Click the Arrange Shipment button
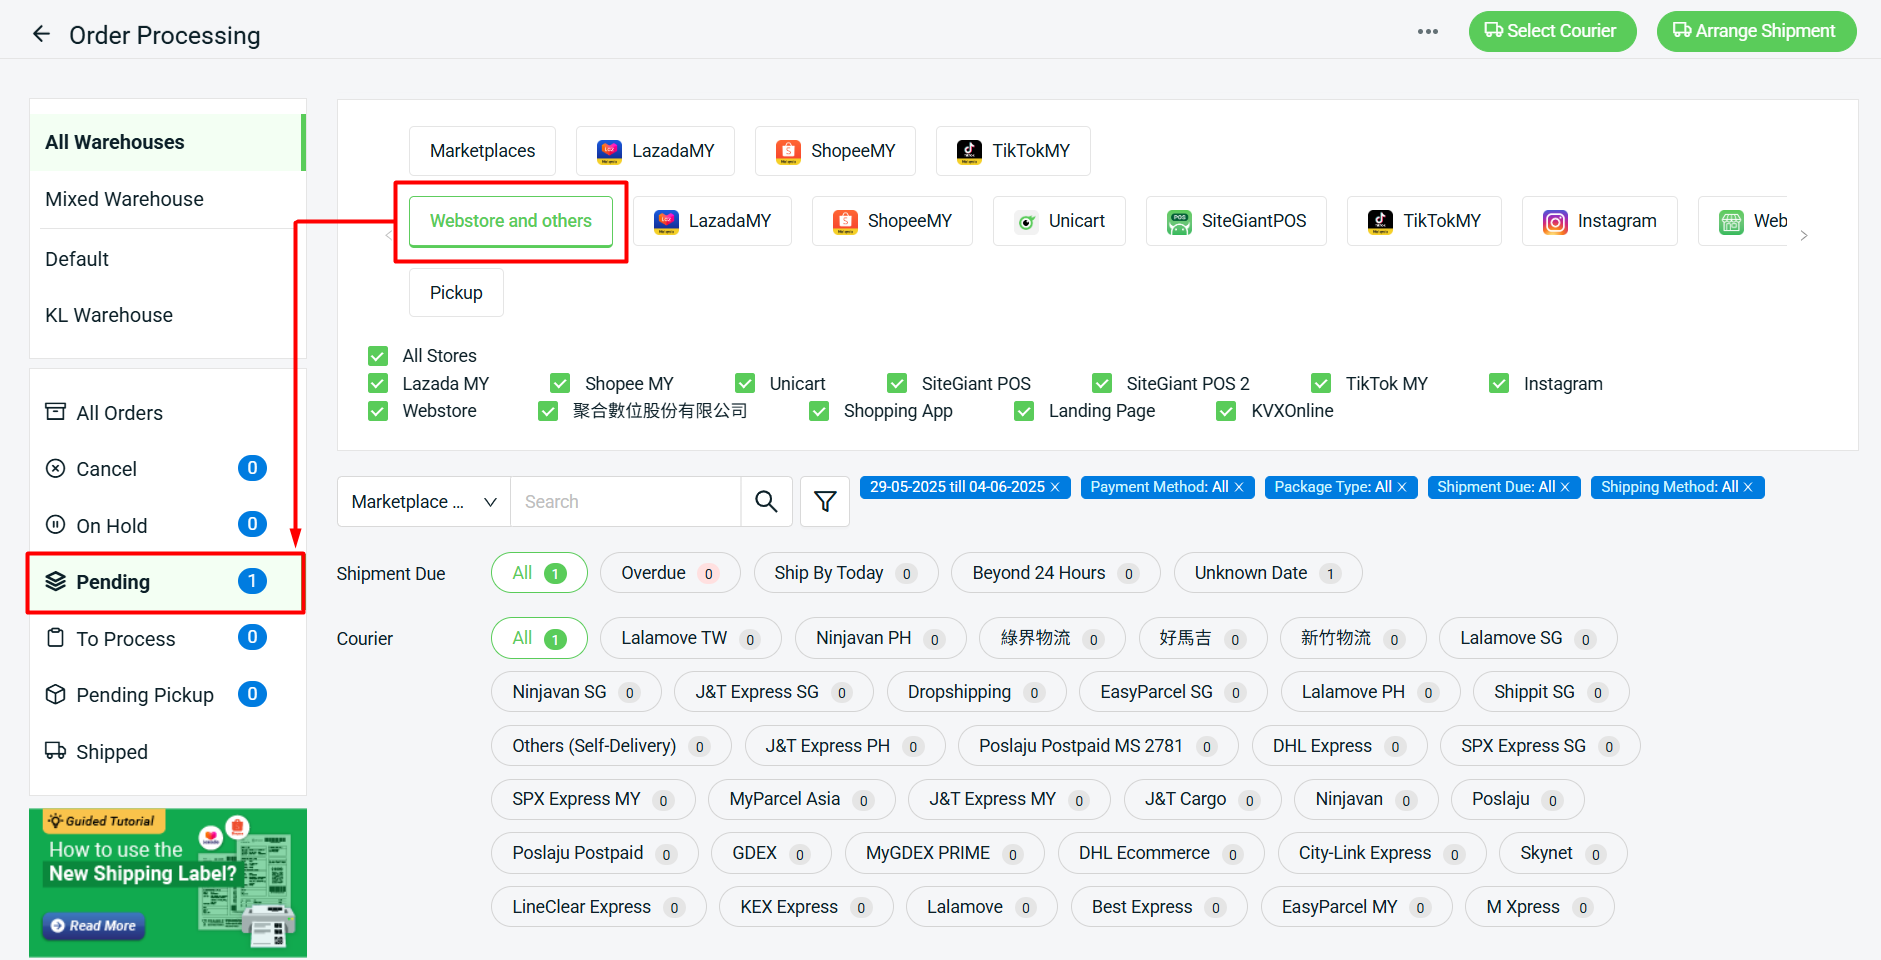 click(1756, 31)
